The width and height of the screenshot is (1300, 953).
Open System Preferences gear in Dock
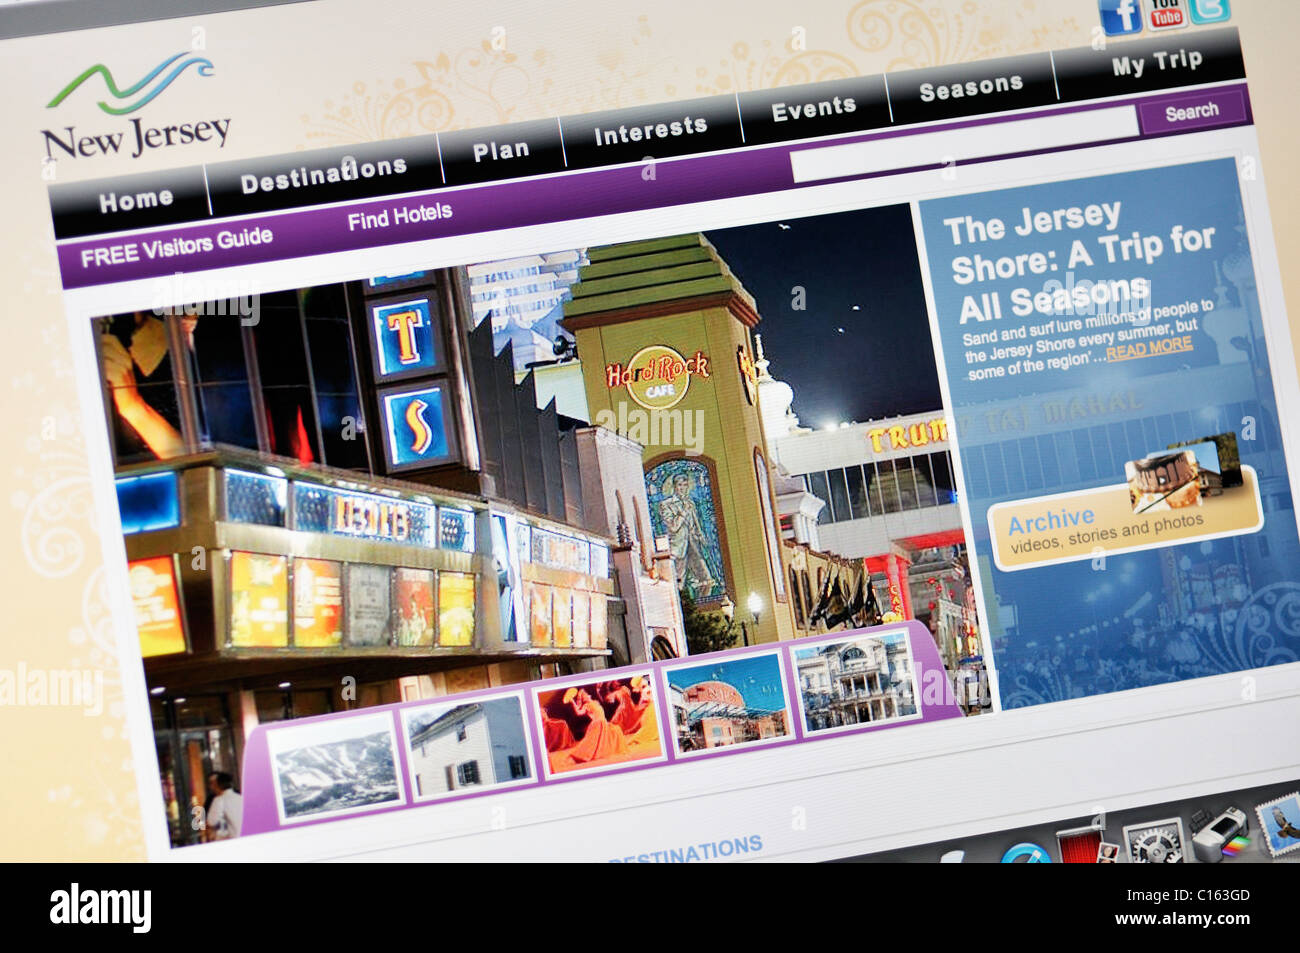pyautogui.click(x=1154, y=841)
